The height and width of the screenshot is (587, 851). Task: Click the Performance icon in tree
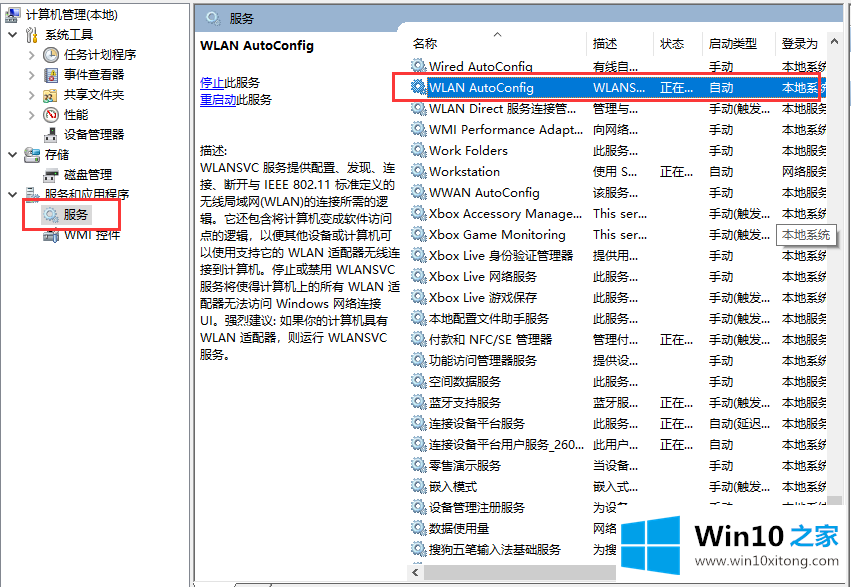click(x=50, y=115)
